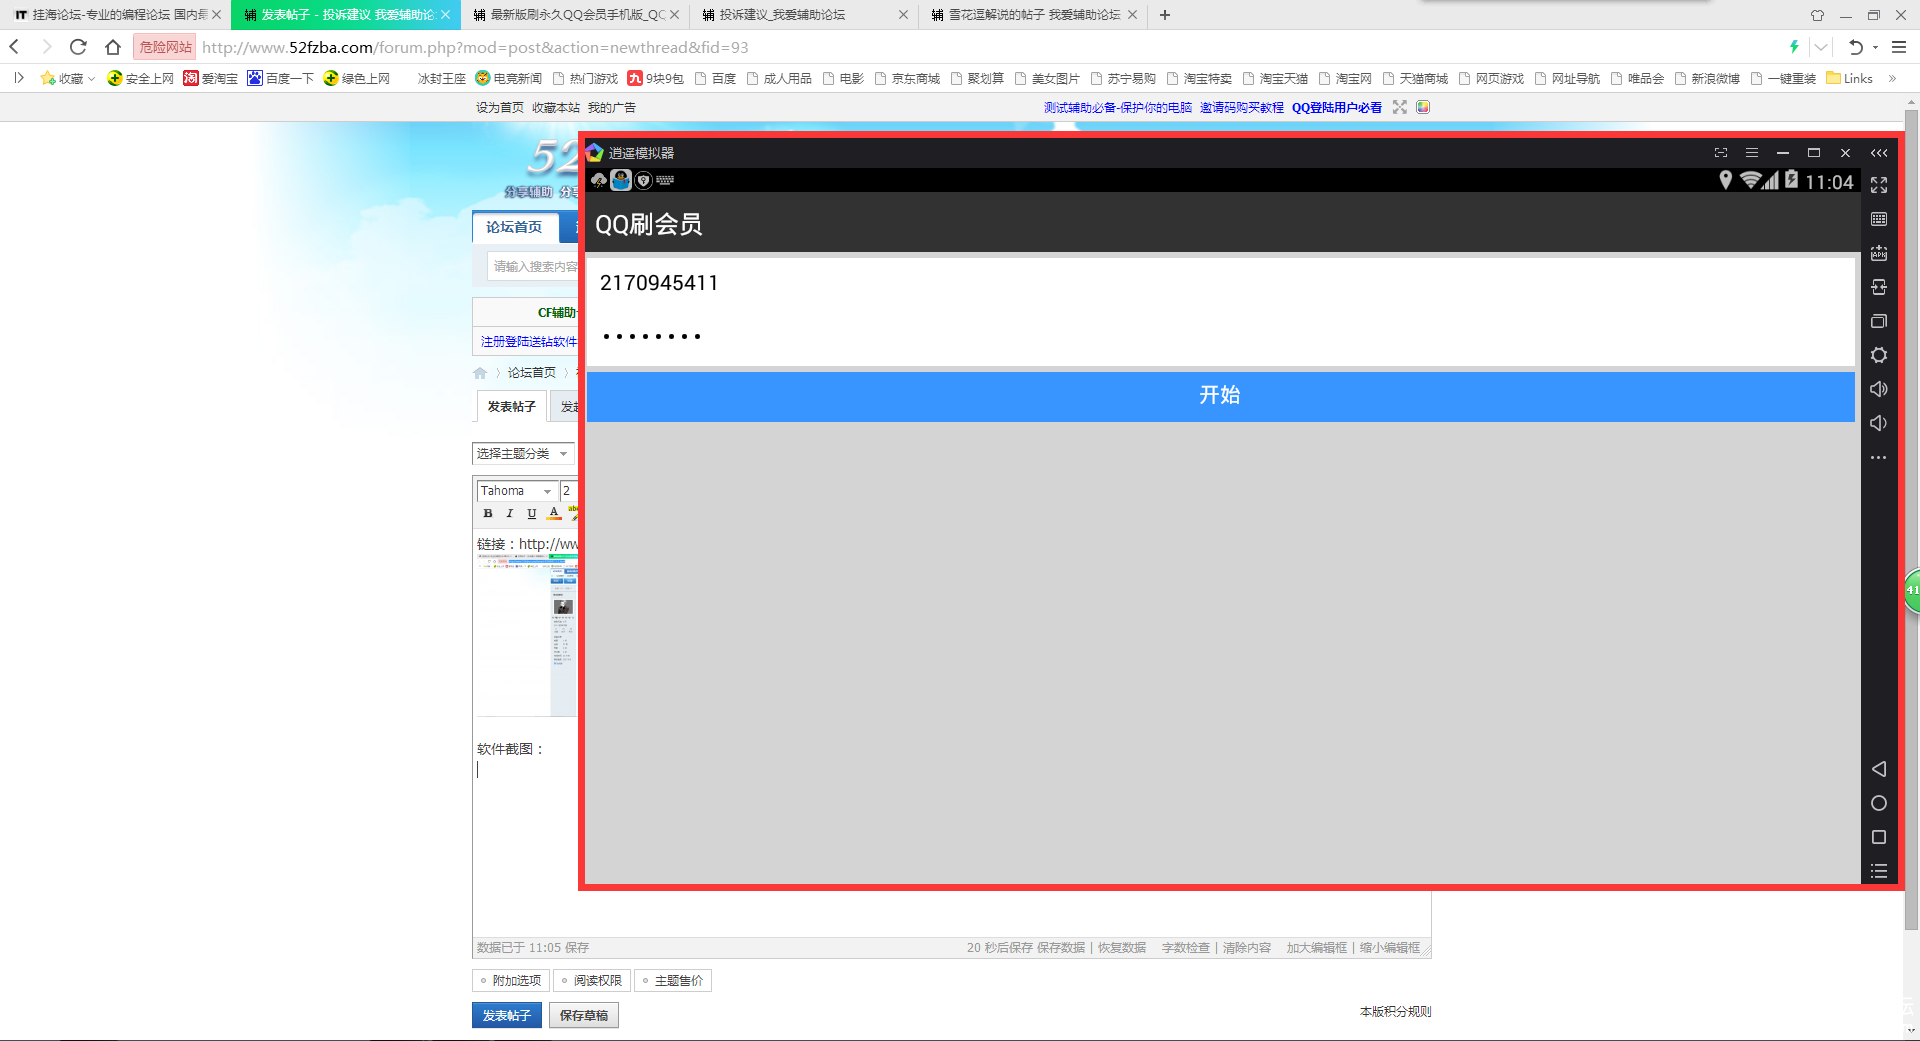Tap the Android recent apps square
1920x1041 pixels.
point(1879,837)
